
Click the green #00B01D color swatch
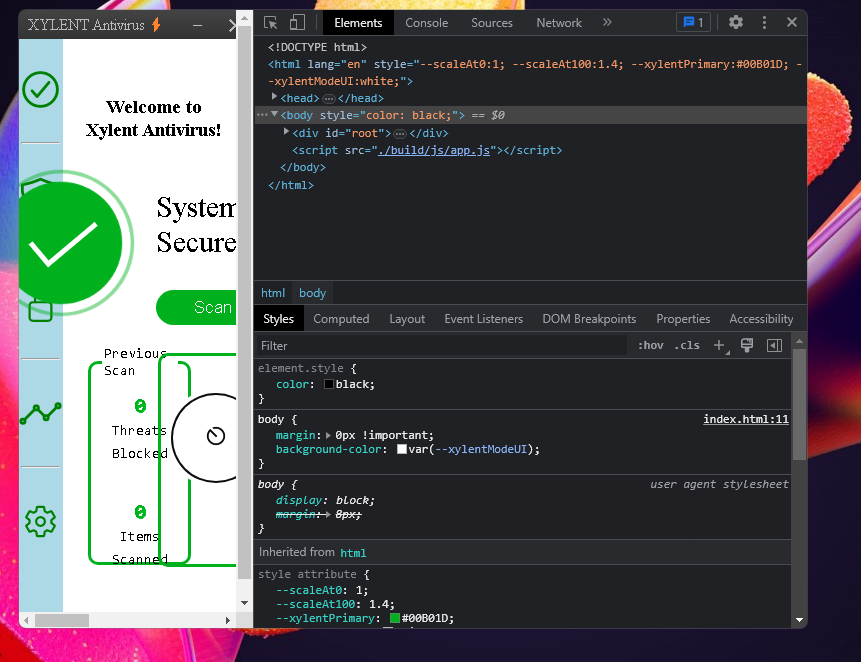395,619
